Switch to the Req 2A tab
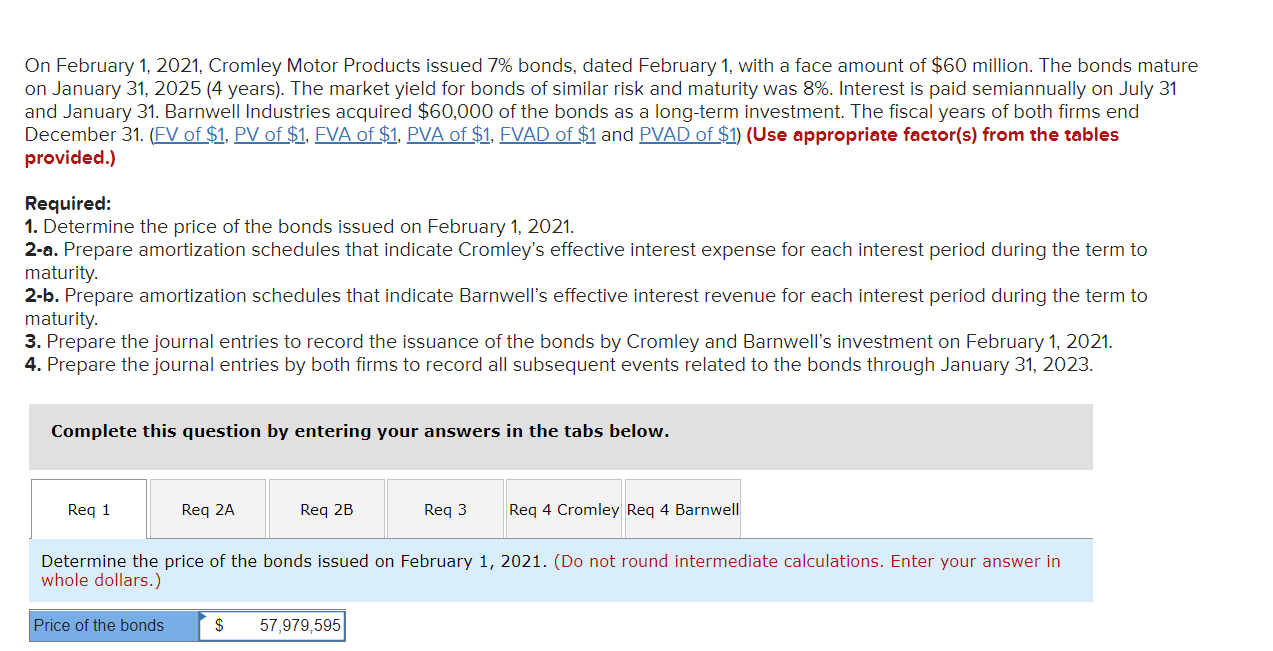1273x651 pixels. pos(207,509)
